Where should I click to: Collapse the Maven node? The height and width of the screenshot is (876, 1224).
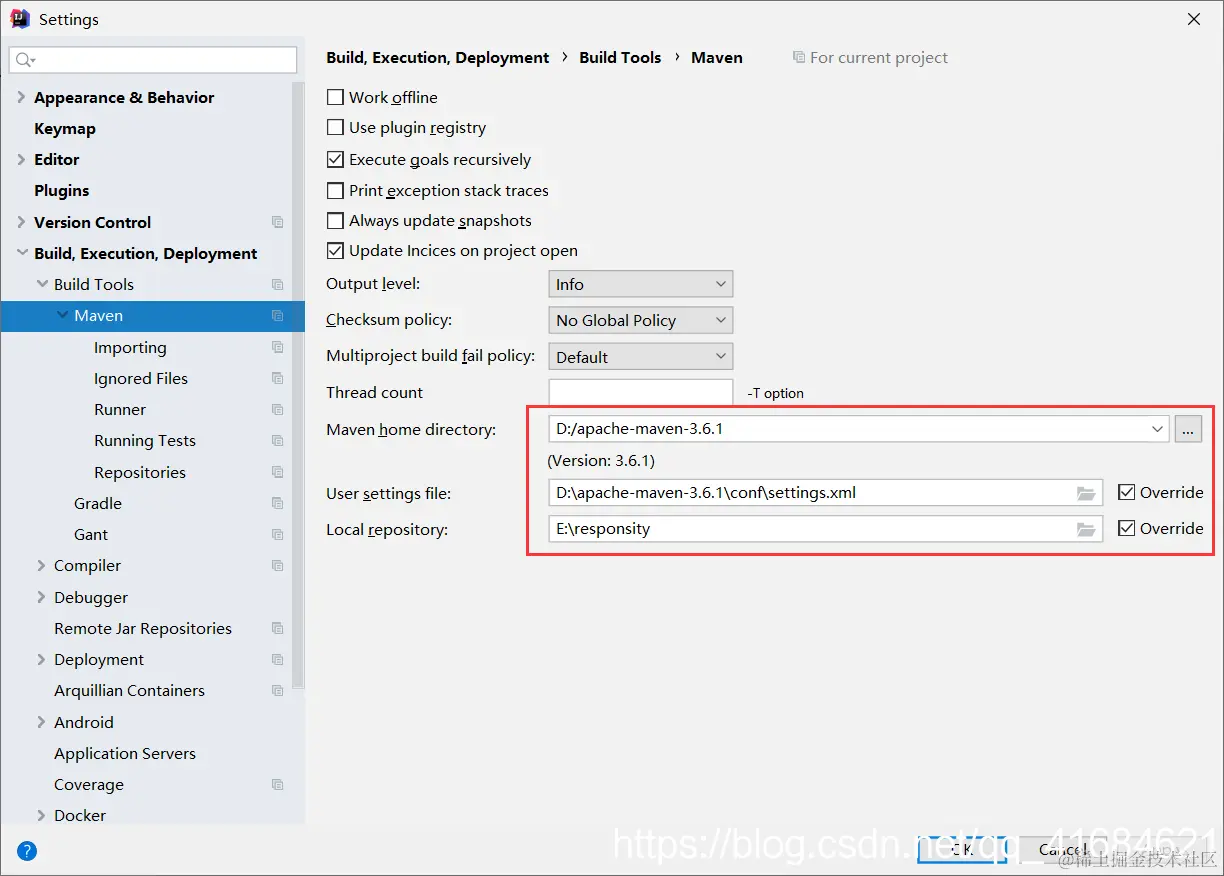click(x=62, y=315)
